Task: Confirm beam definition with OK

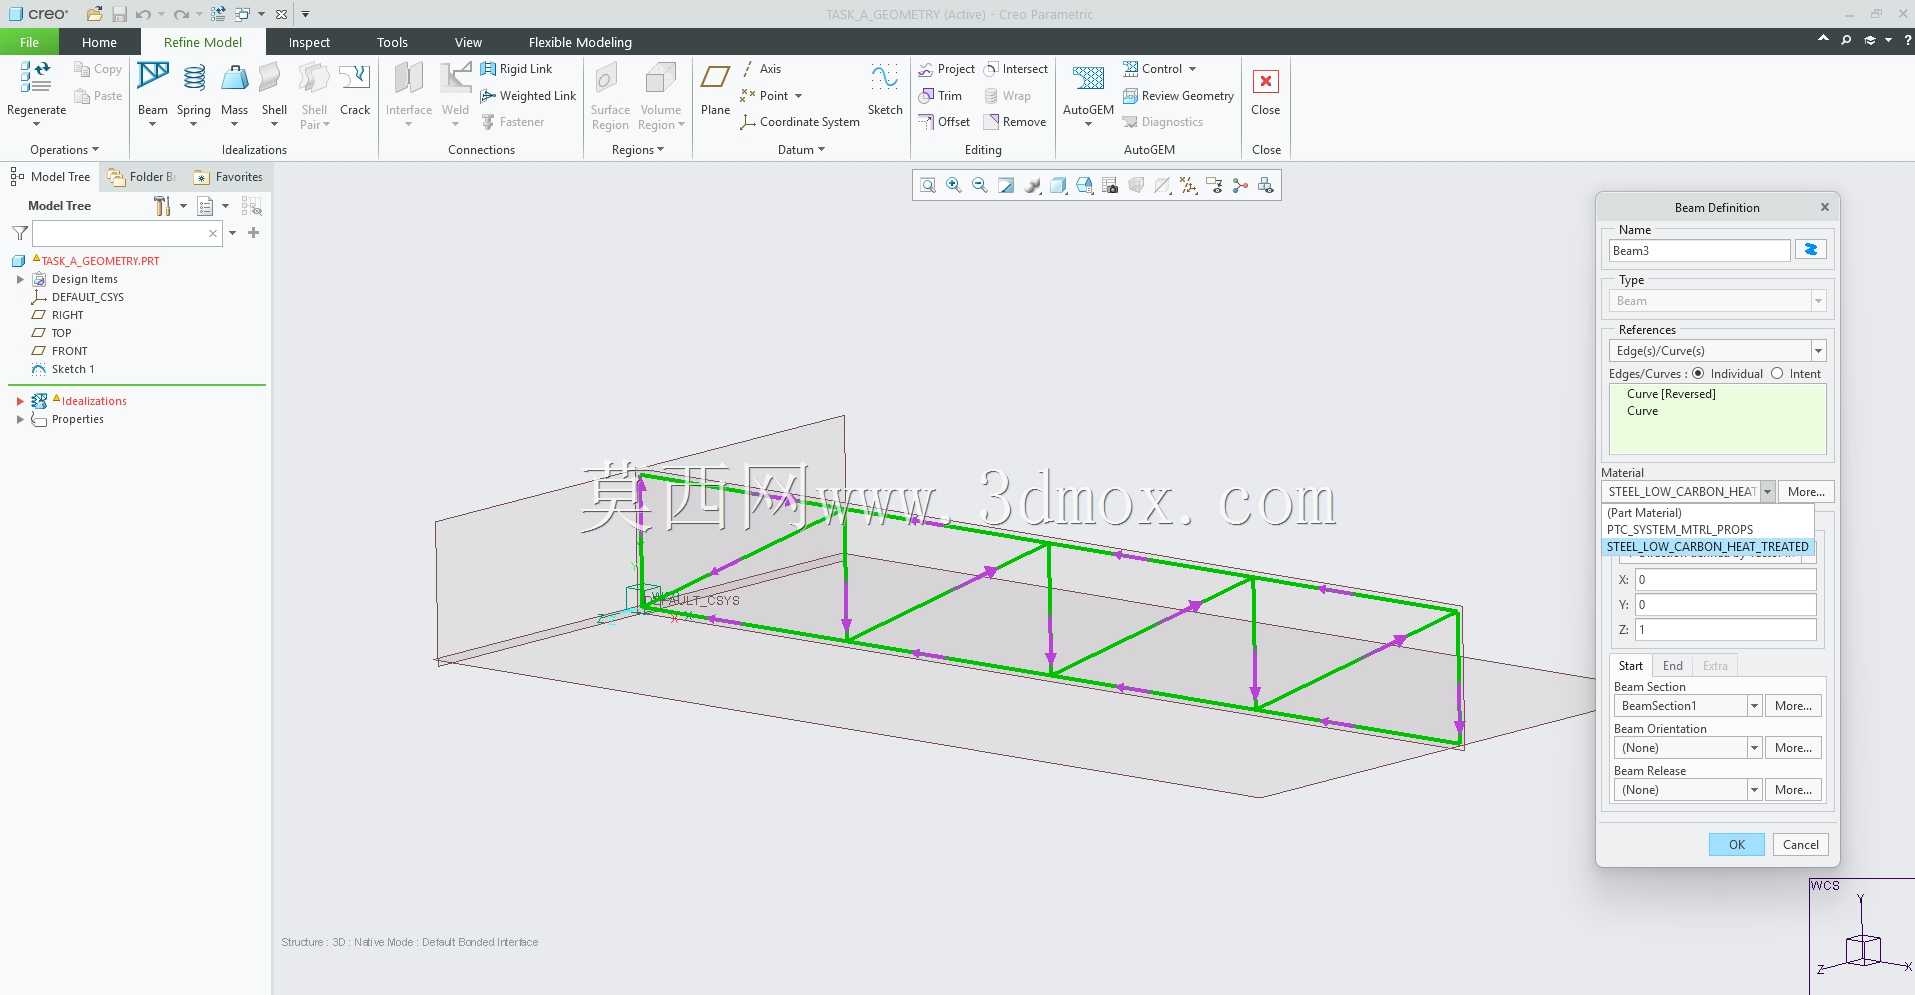Action: click(1737, 845)
